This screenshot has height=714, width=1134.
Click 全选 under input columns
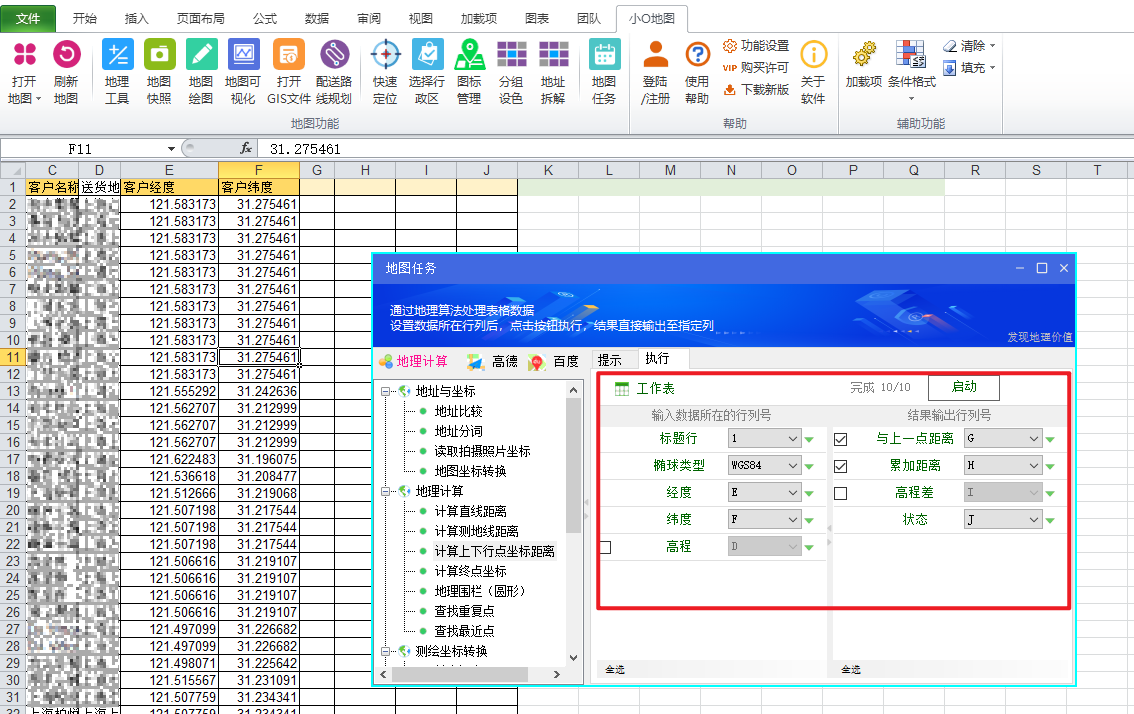click(615, 670)
